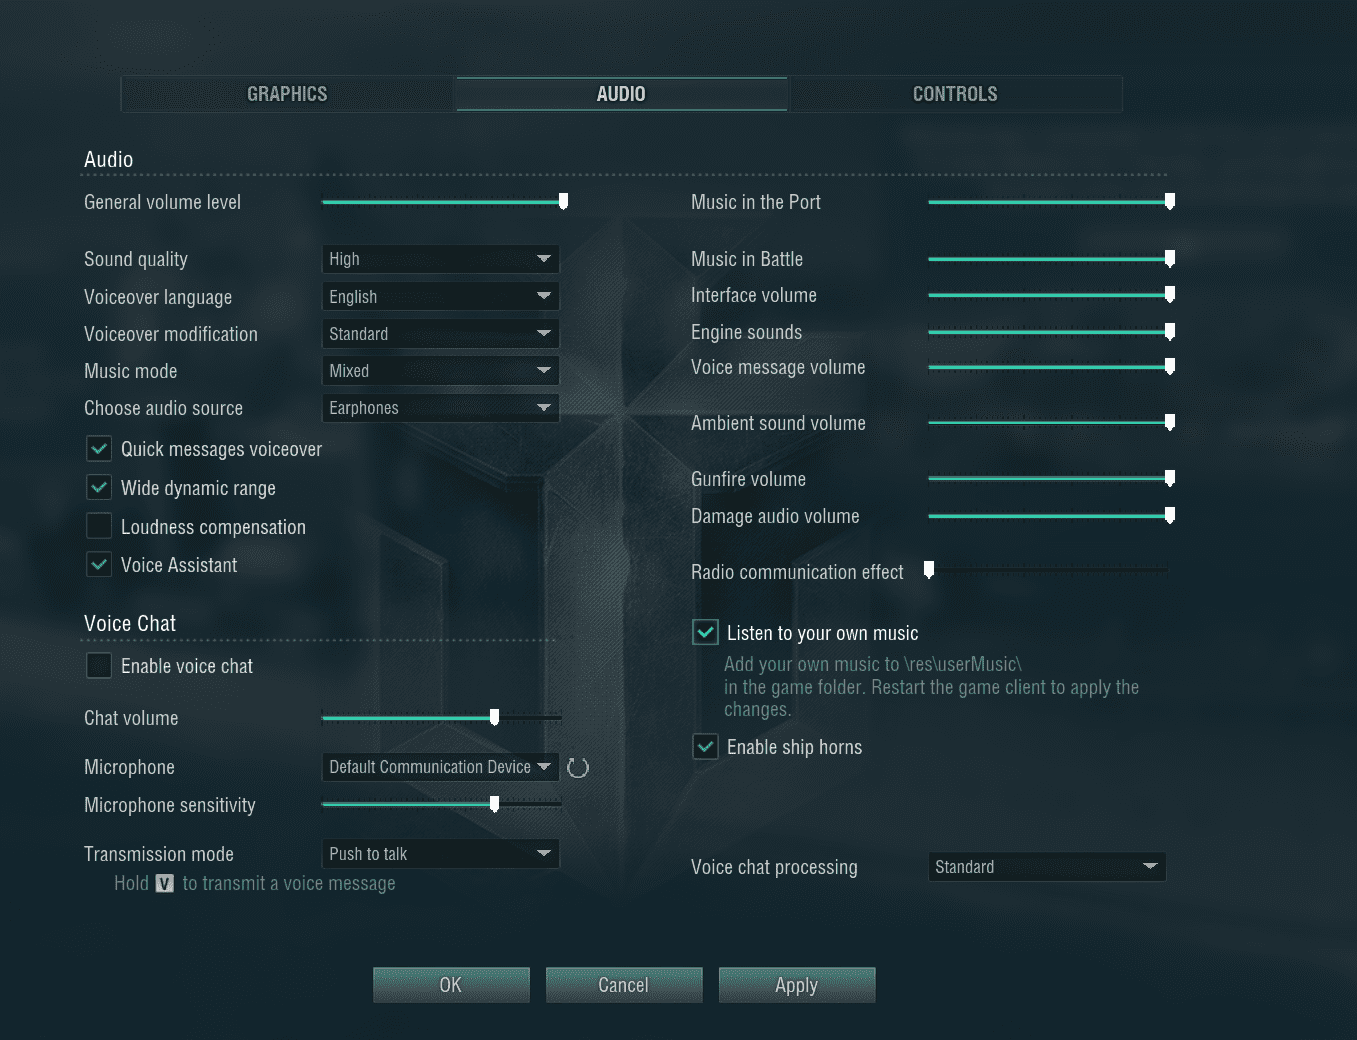Click the 'Microphone sensitivity' label
The image size is (1357, 1040).
170,806
